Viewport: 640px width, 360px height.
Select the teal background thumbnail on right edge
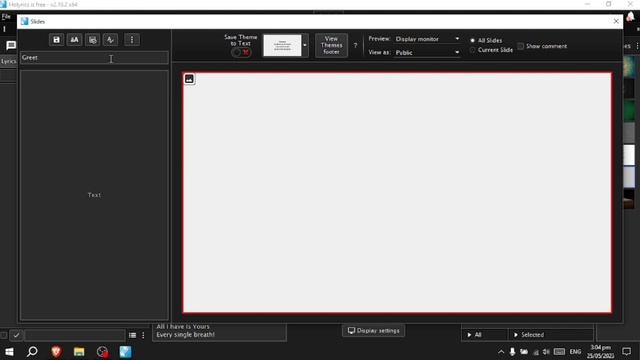pyautogui.click(x=629, y=66)
